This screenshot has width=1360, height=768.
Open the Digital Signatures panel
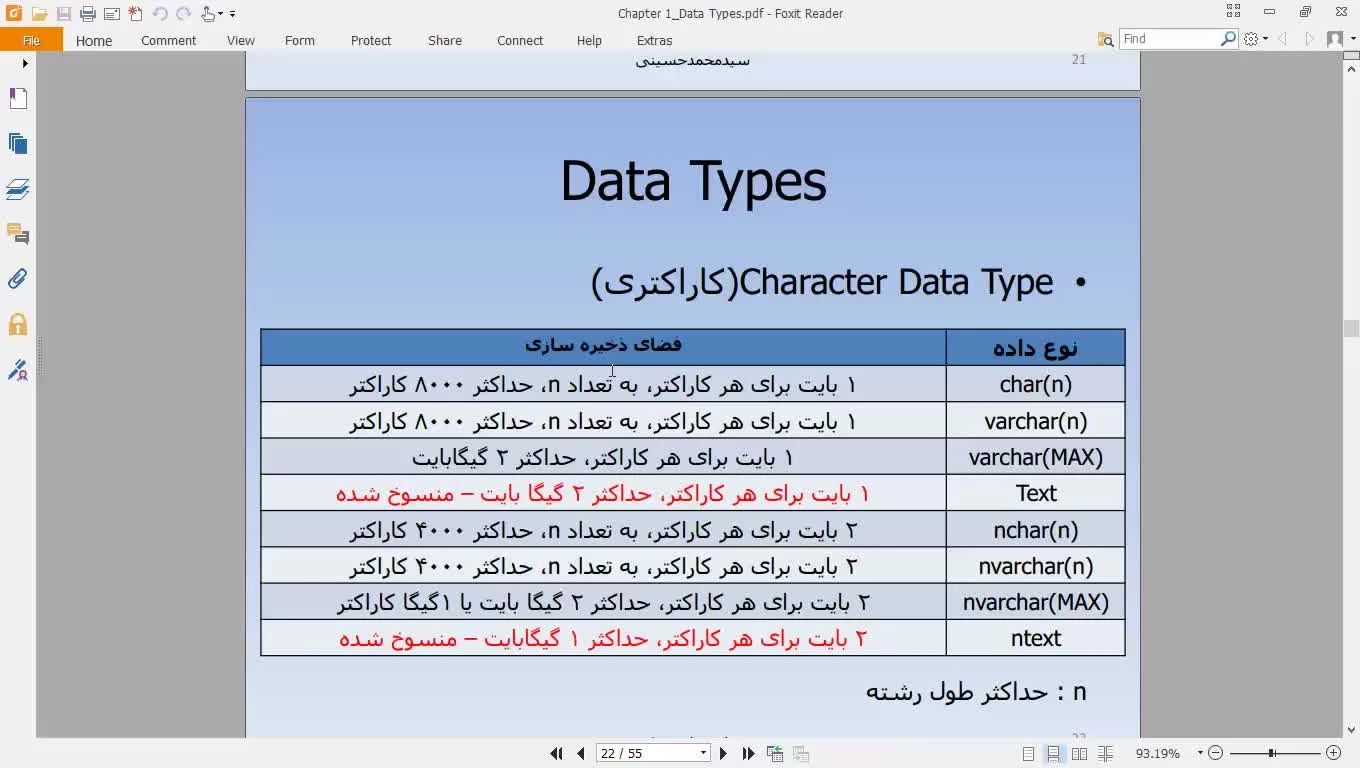coord(18,369)
